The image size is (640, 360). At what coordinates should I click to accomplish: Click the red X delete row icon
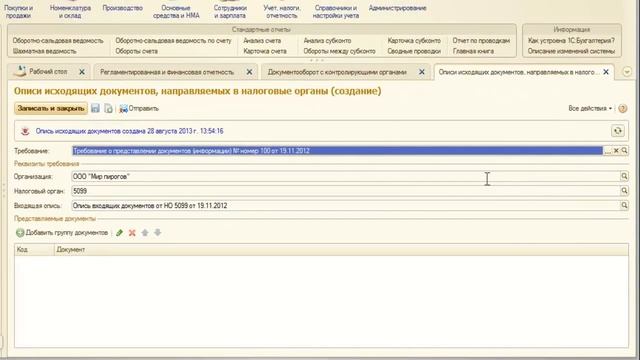tap(132, 233)
